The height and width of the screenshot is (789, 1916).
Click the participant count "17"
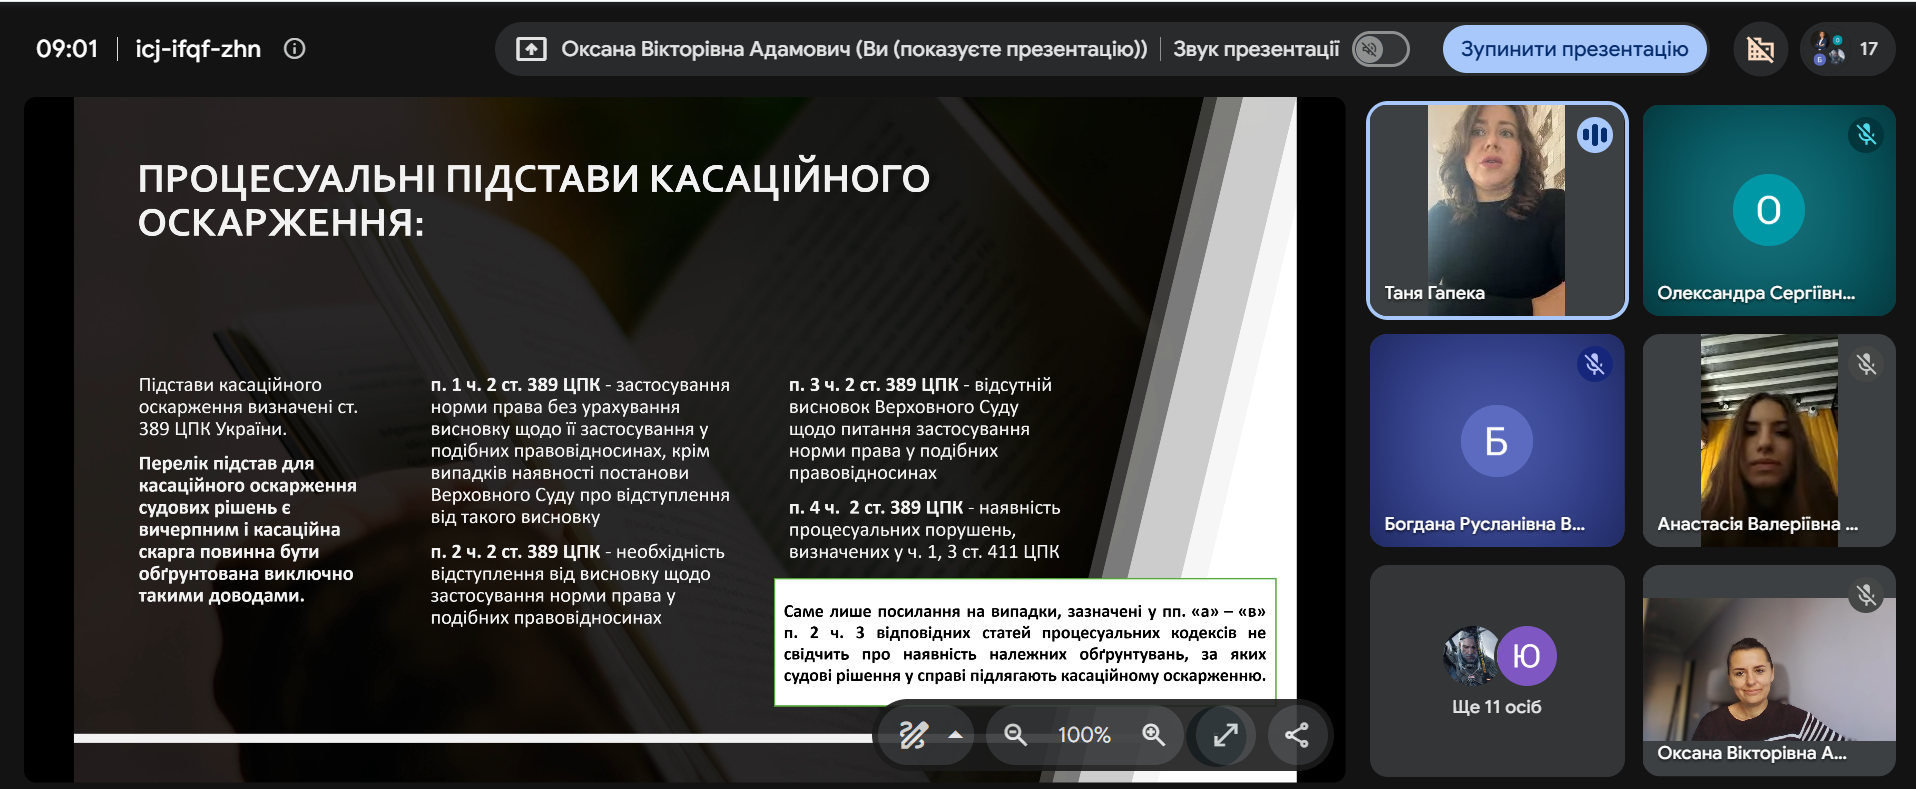(x=1868, y=49)
